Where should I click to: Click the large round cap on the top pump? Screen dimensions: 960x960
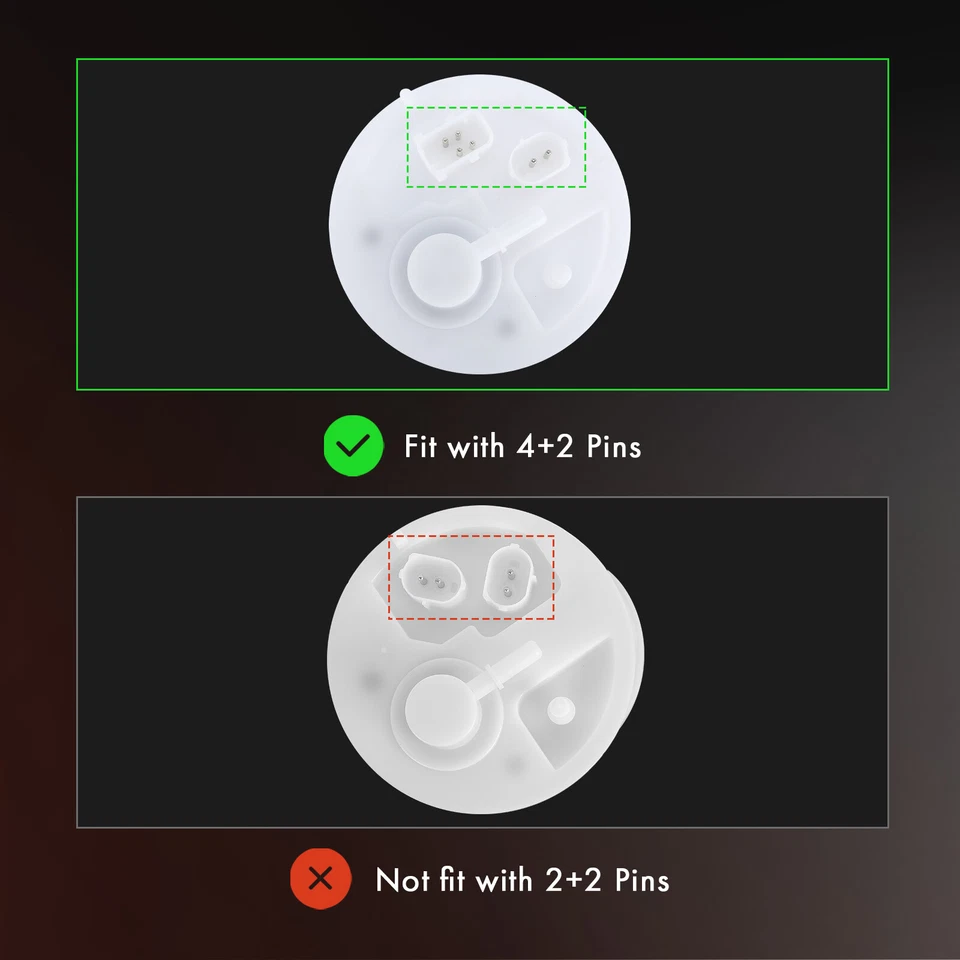pos(444,269)
